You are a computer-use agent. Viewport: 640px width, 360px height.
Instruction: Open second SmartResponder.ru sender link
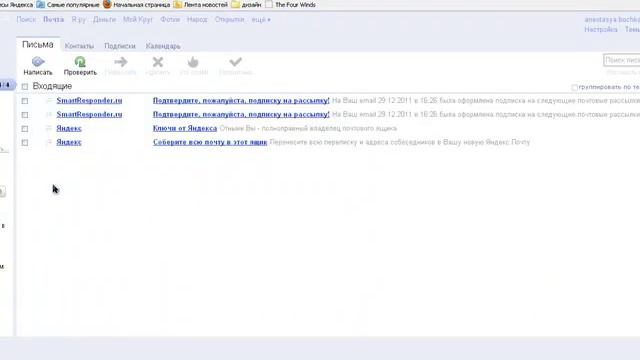(89, 114)
